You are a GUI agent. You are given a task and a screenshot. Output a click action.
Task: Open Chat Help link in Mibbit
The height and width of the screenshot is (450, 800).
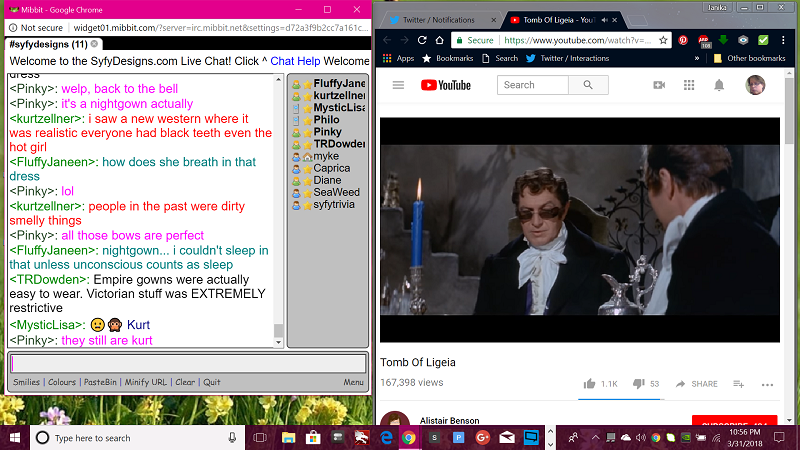point(295,61)
